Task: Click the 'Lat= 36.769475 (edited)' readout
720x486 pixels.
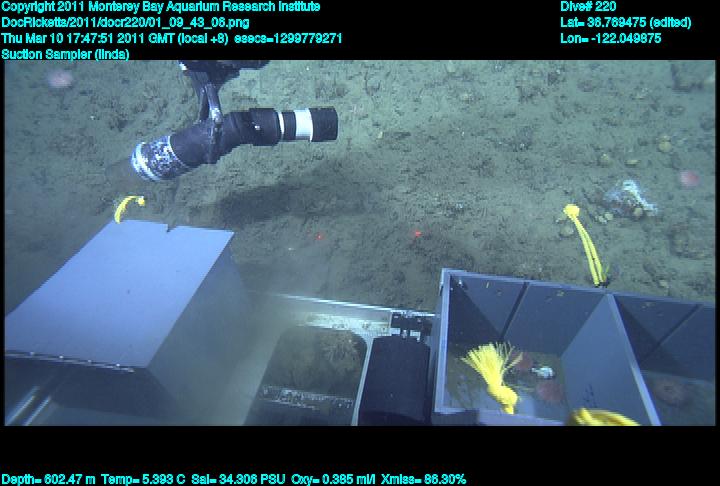Action: coord(625,23)
